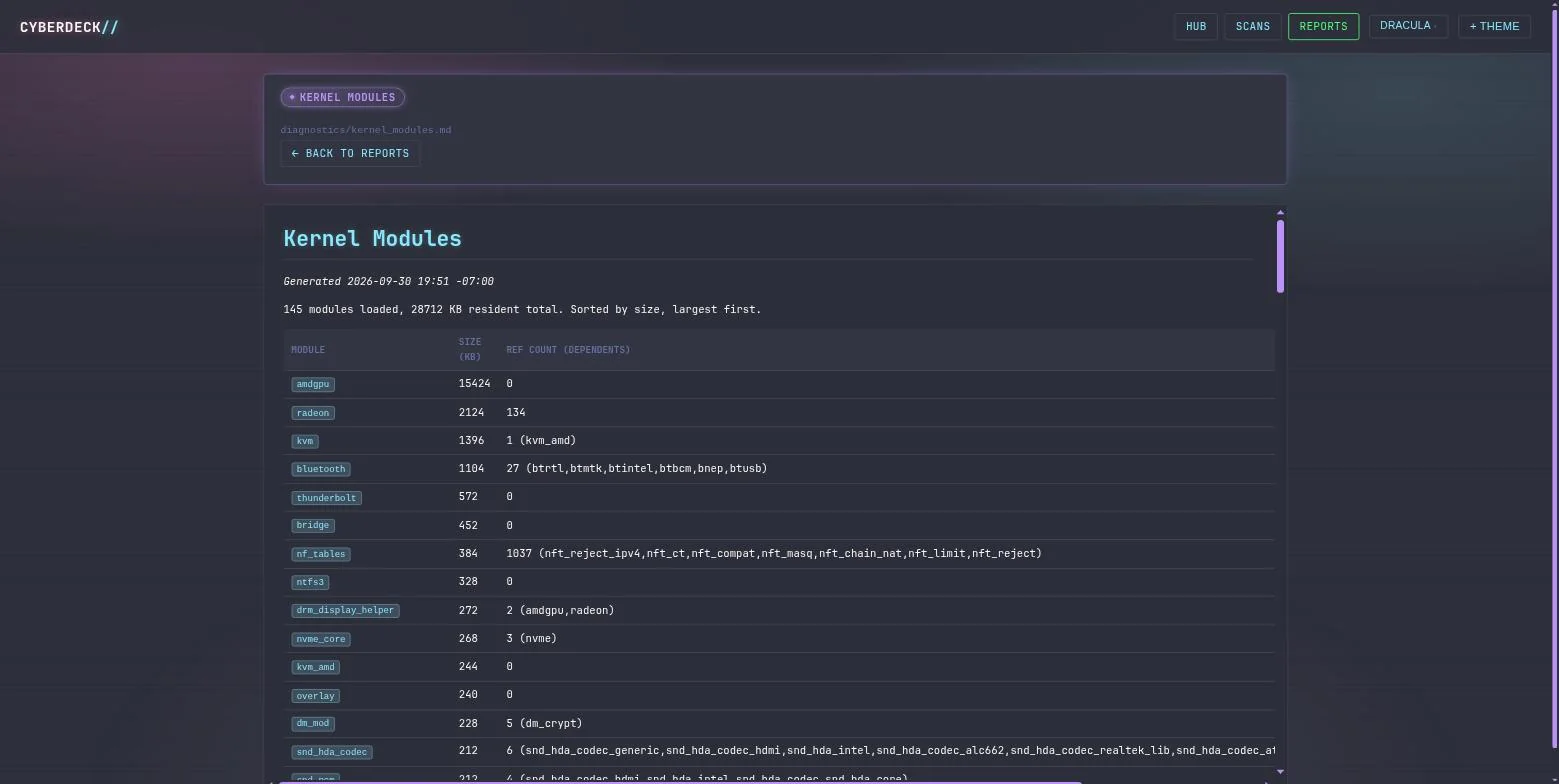Click the bluetooth dependents list starting with btrtl
Screen dimensions: 1559x784
637,469
